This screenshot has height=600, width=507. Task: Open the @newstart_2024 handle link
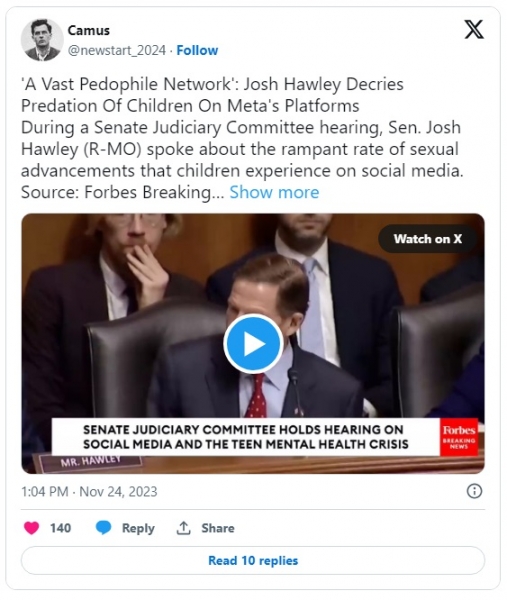[117, 50]
